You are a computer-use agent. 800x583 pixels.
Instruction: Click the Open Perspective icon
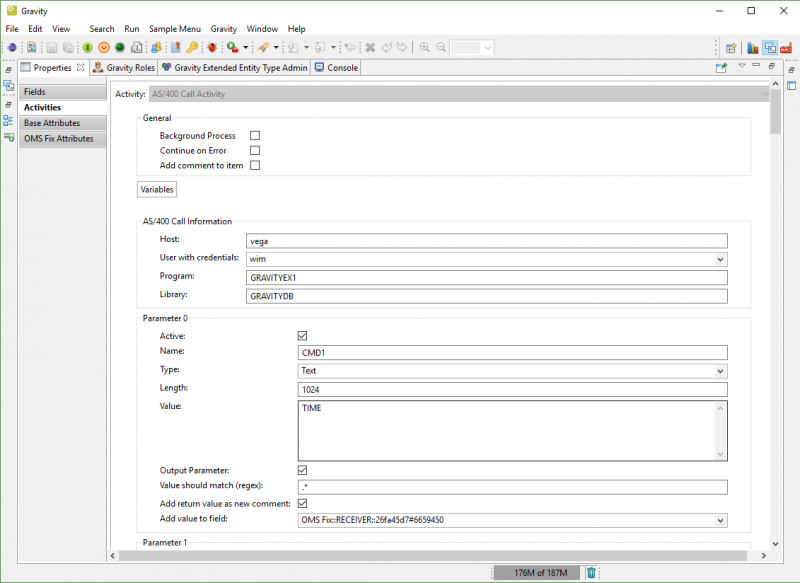click(x=732, y=47)
